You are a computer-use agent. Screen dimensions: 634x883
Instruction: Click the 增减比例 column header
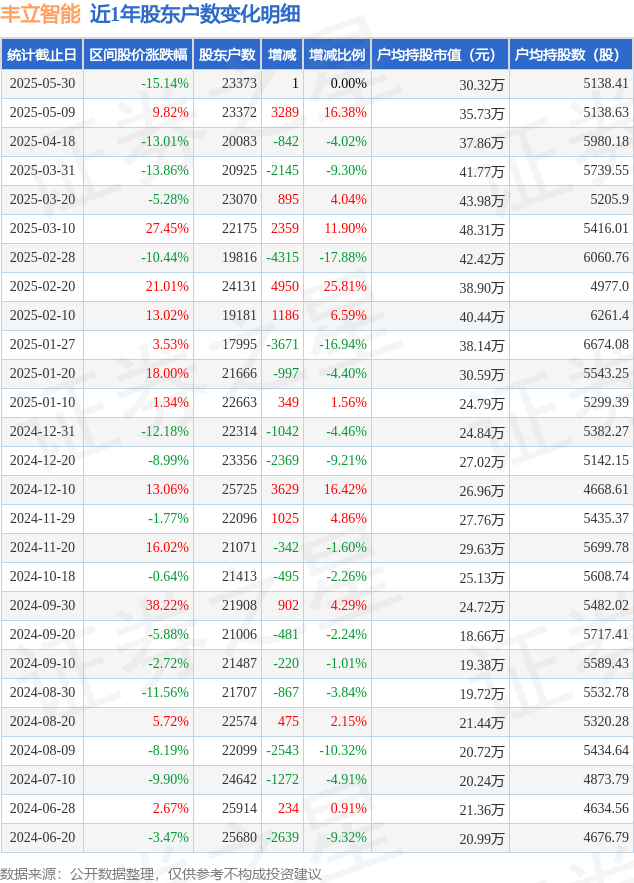(337, 55)
